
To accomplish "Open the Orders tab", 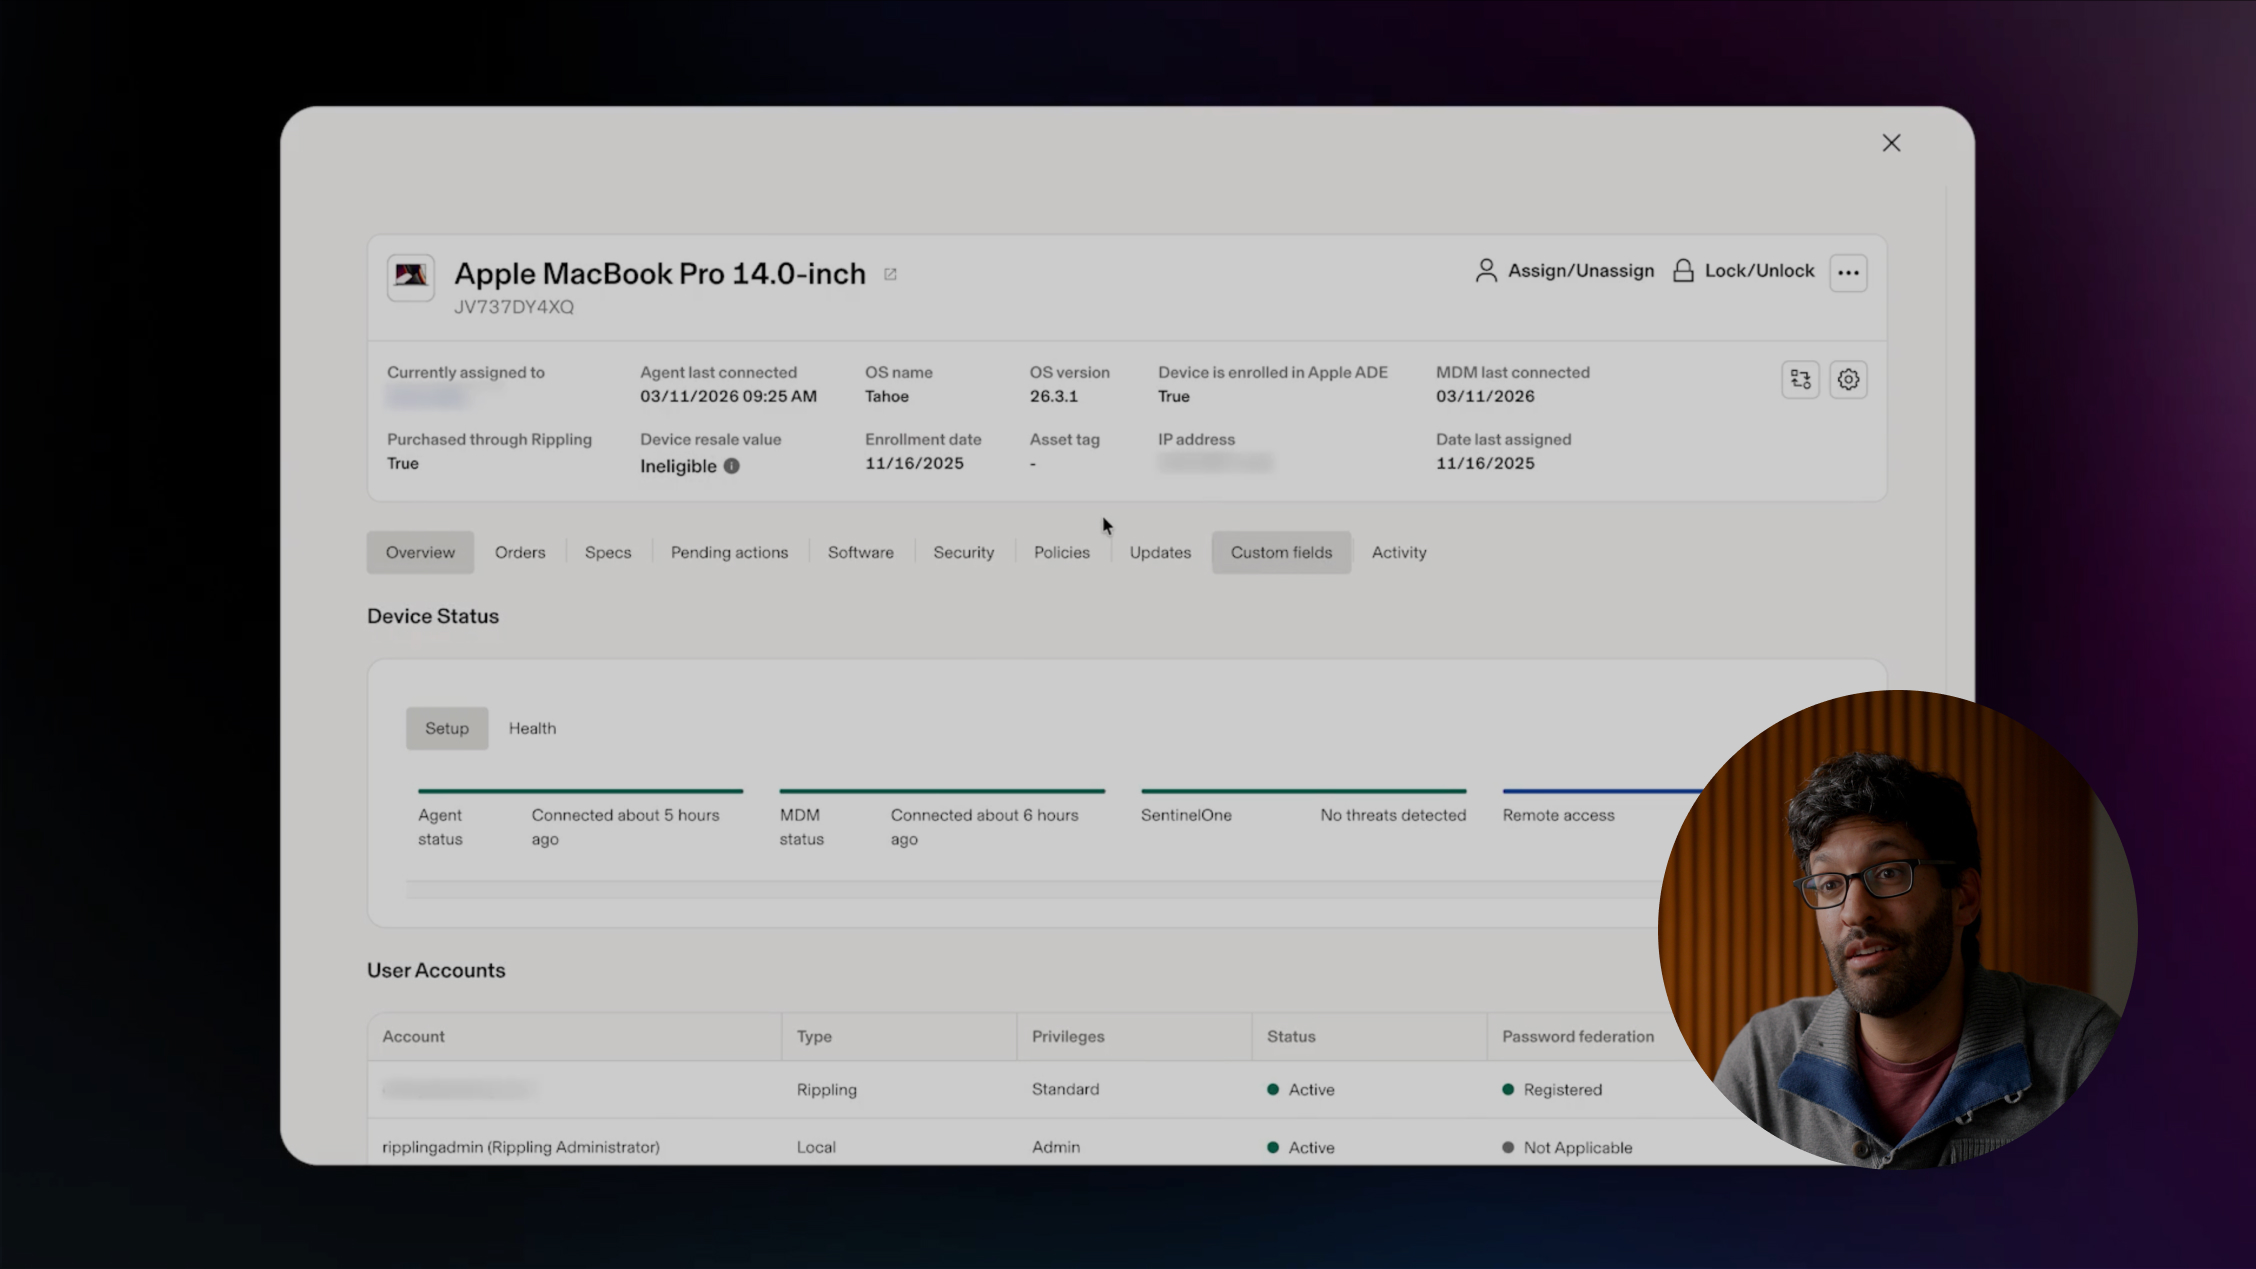I will point(520,552).
